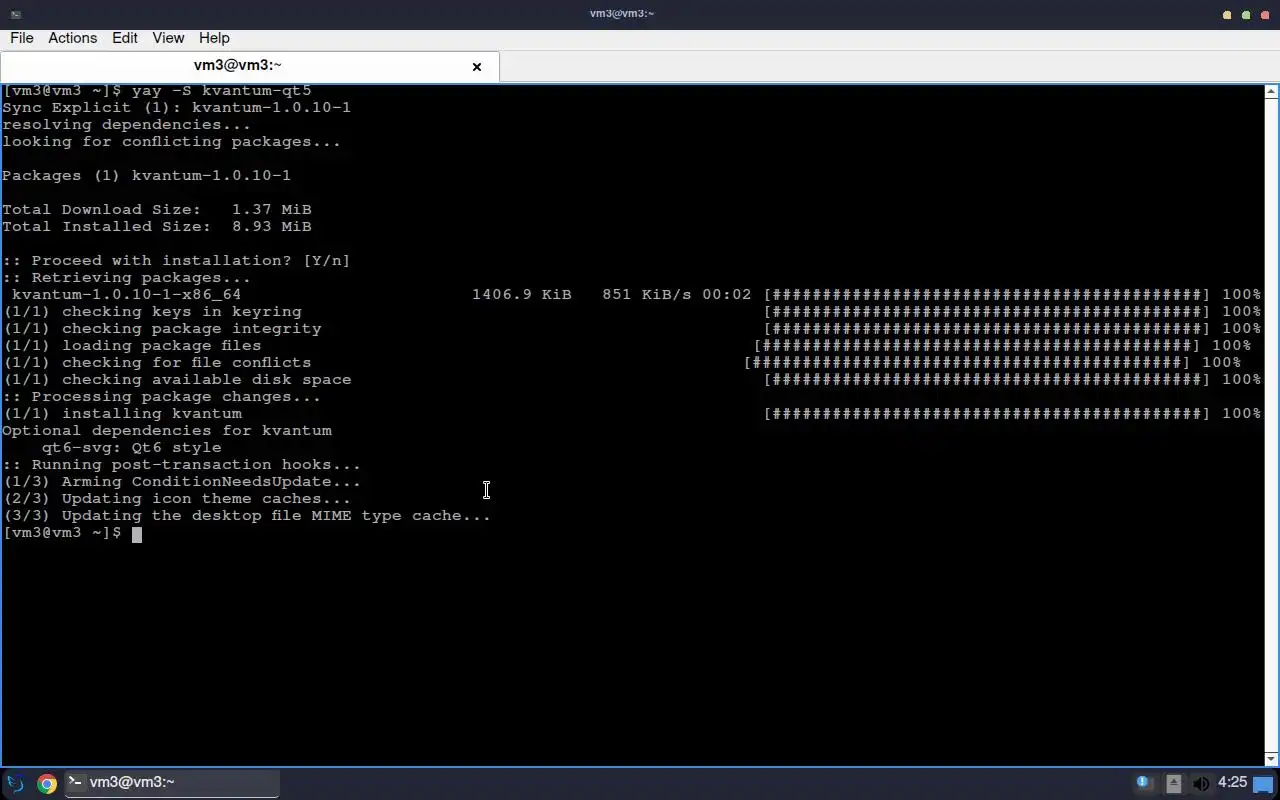The width and height of the screenshot is (1280, 800).
Task: Select the vm3@vm3:~ terminal tab
Action: click(238, 66)
